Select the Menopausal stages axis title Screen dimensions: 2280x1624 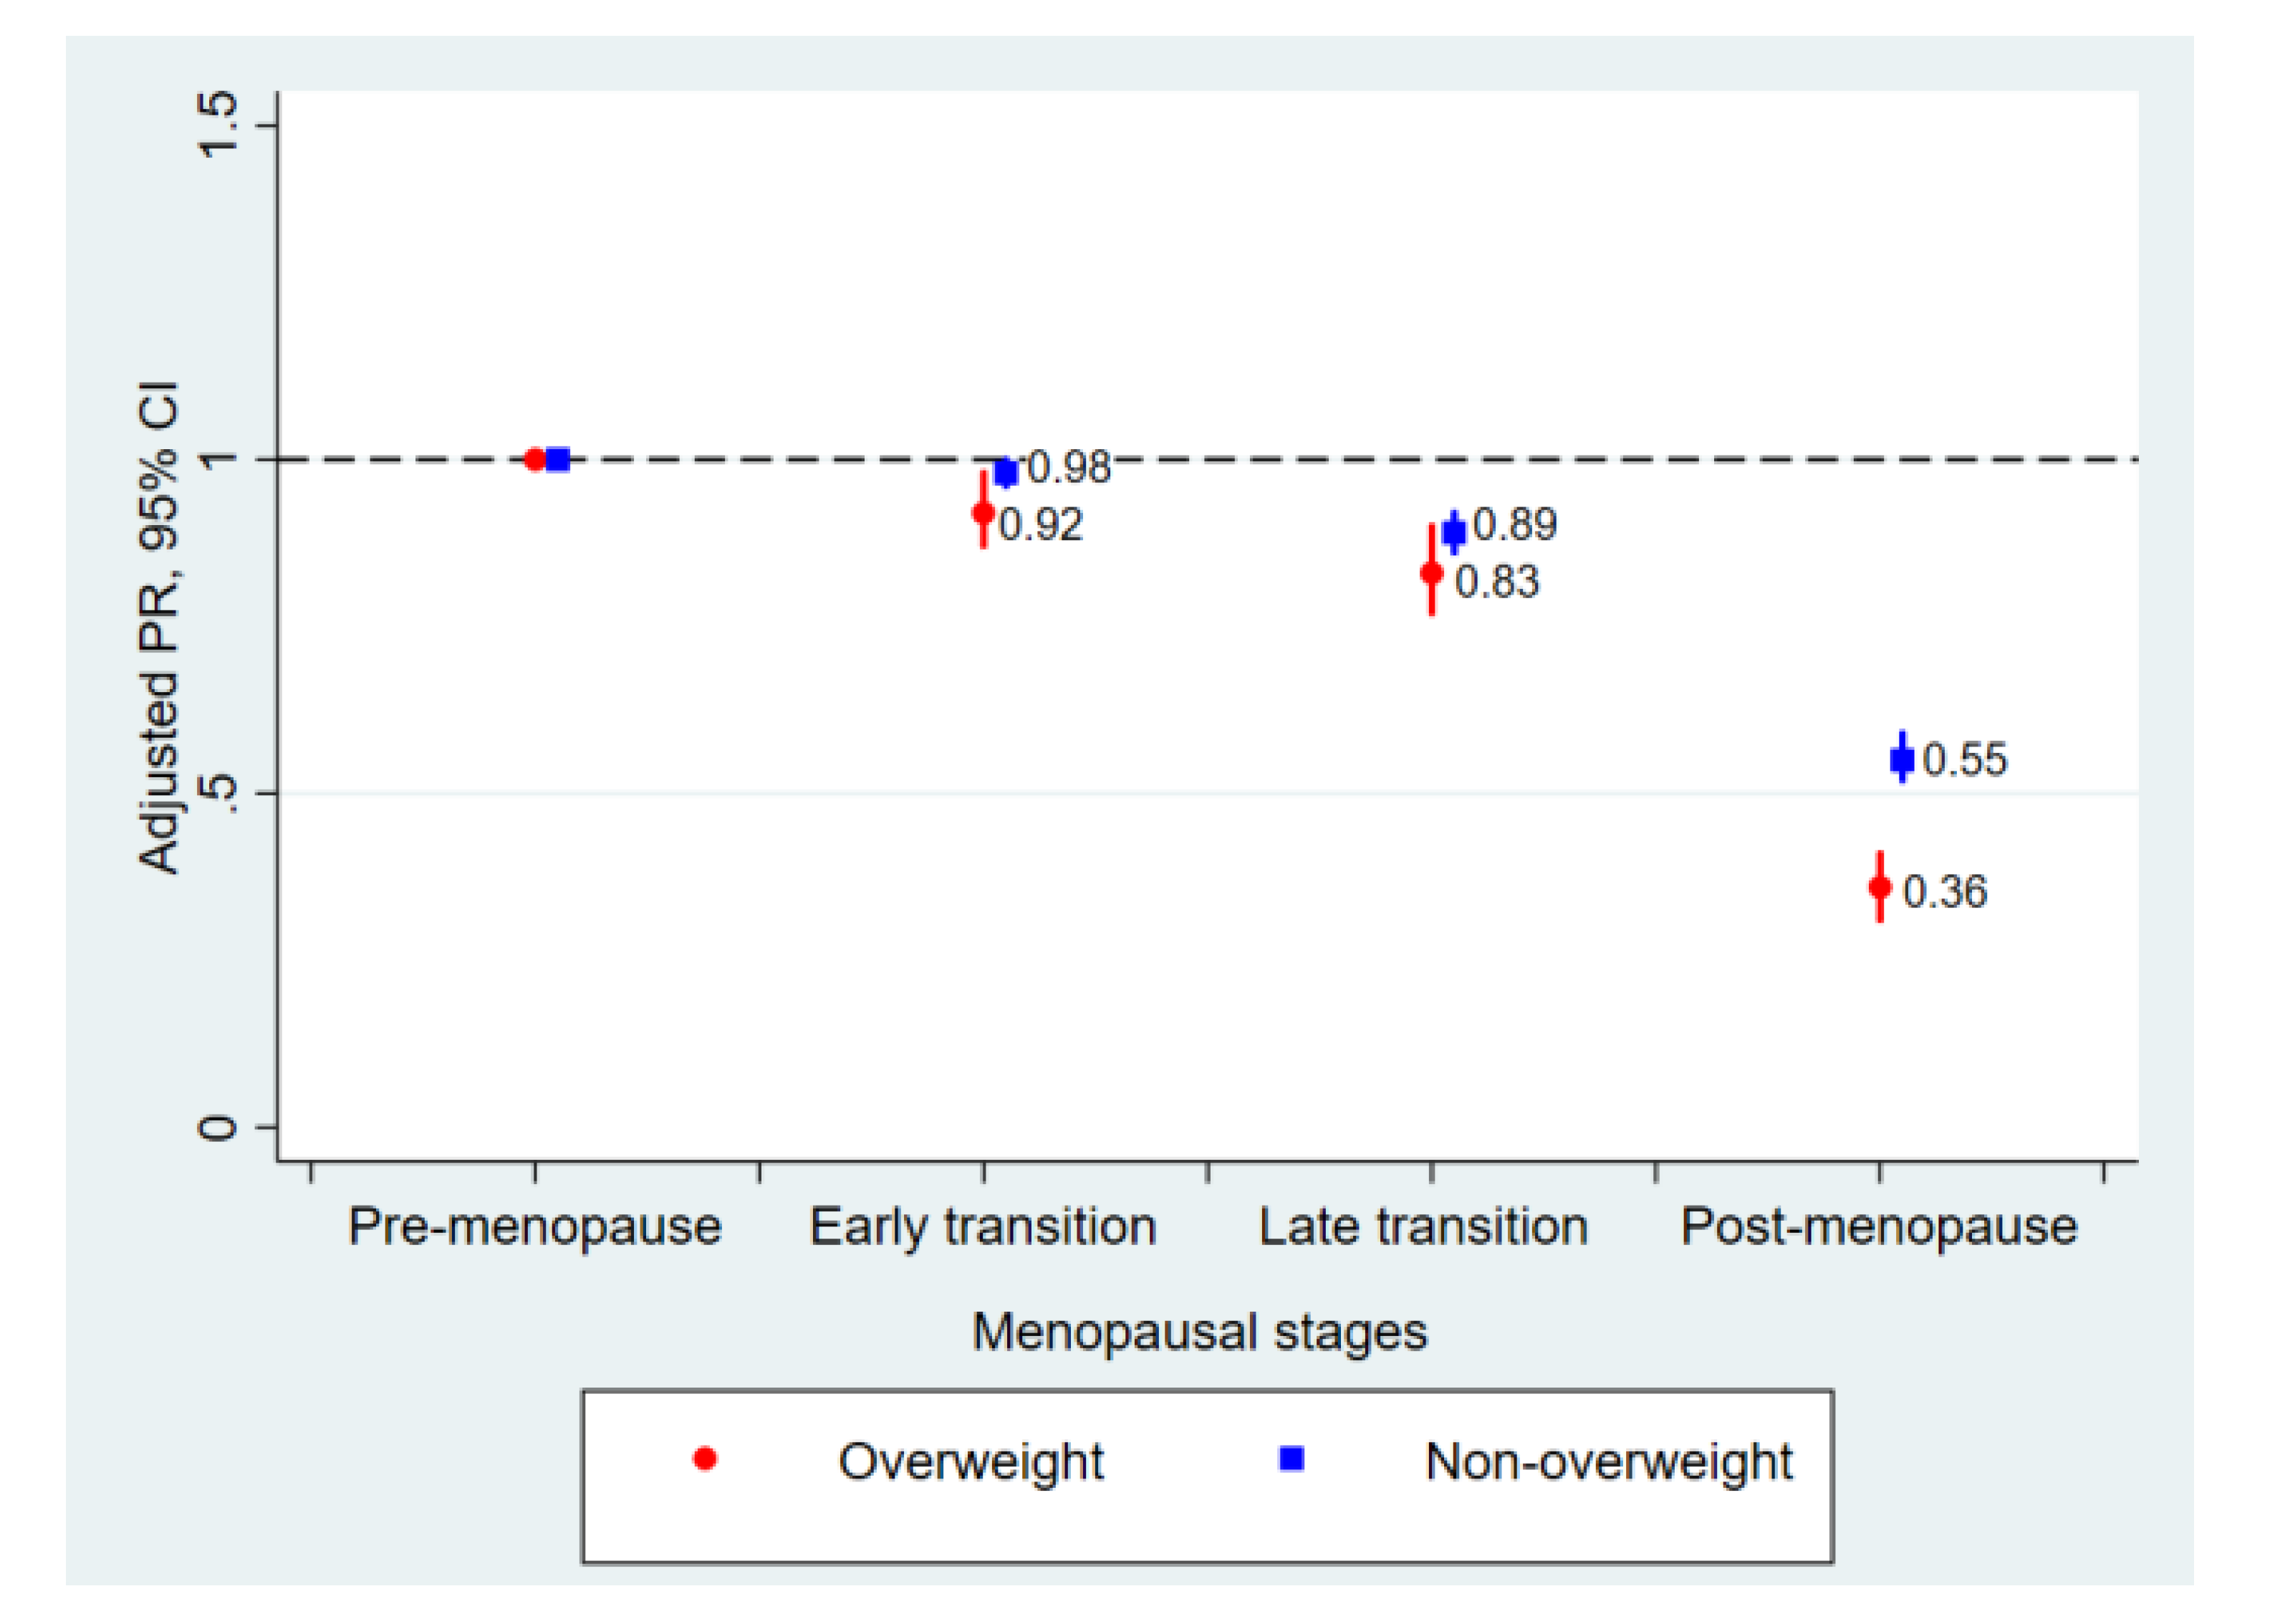(x=1199, y=1332)
